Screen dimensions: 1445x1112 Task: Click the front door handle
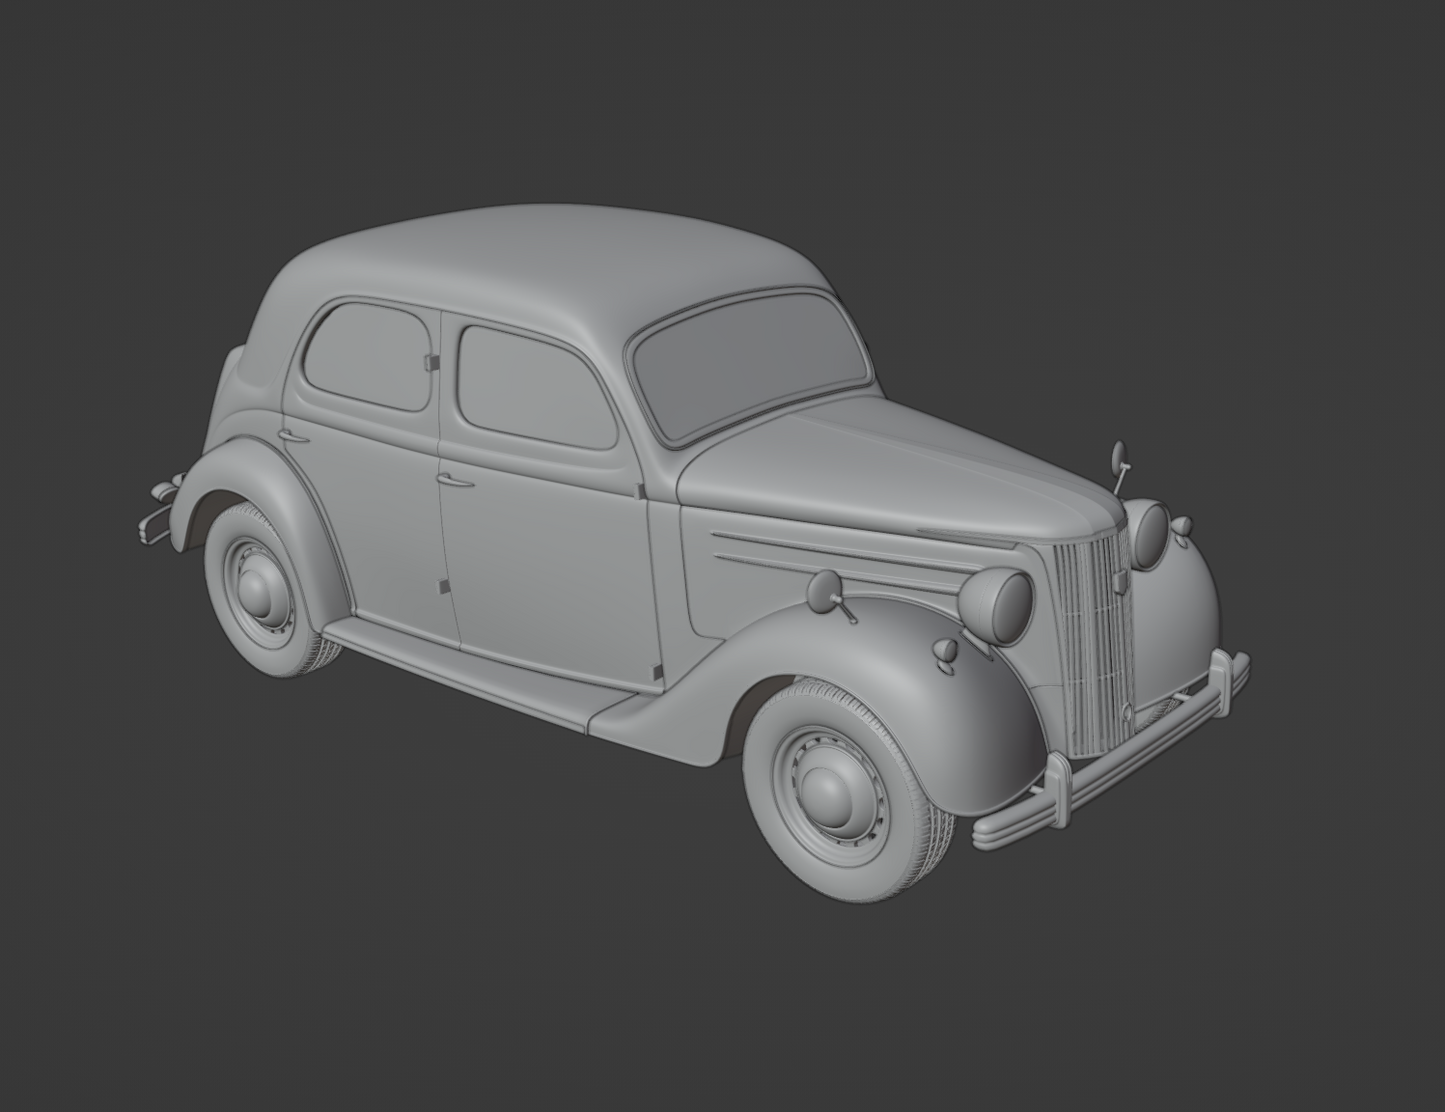pyautogui.click(x=455, y=481)
